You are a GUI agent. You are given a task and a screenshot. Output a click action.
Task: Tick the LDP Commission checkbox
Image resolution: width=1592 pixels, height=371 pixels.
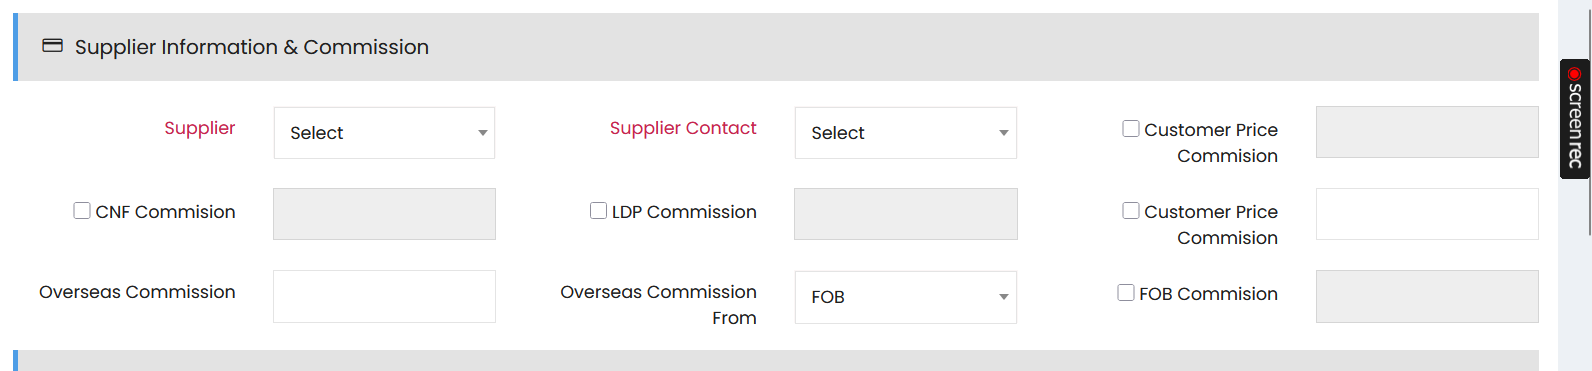pyautogui.click(x=598, y=210)
